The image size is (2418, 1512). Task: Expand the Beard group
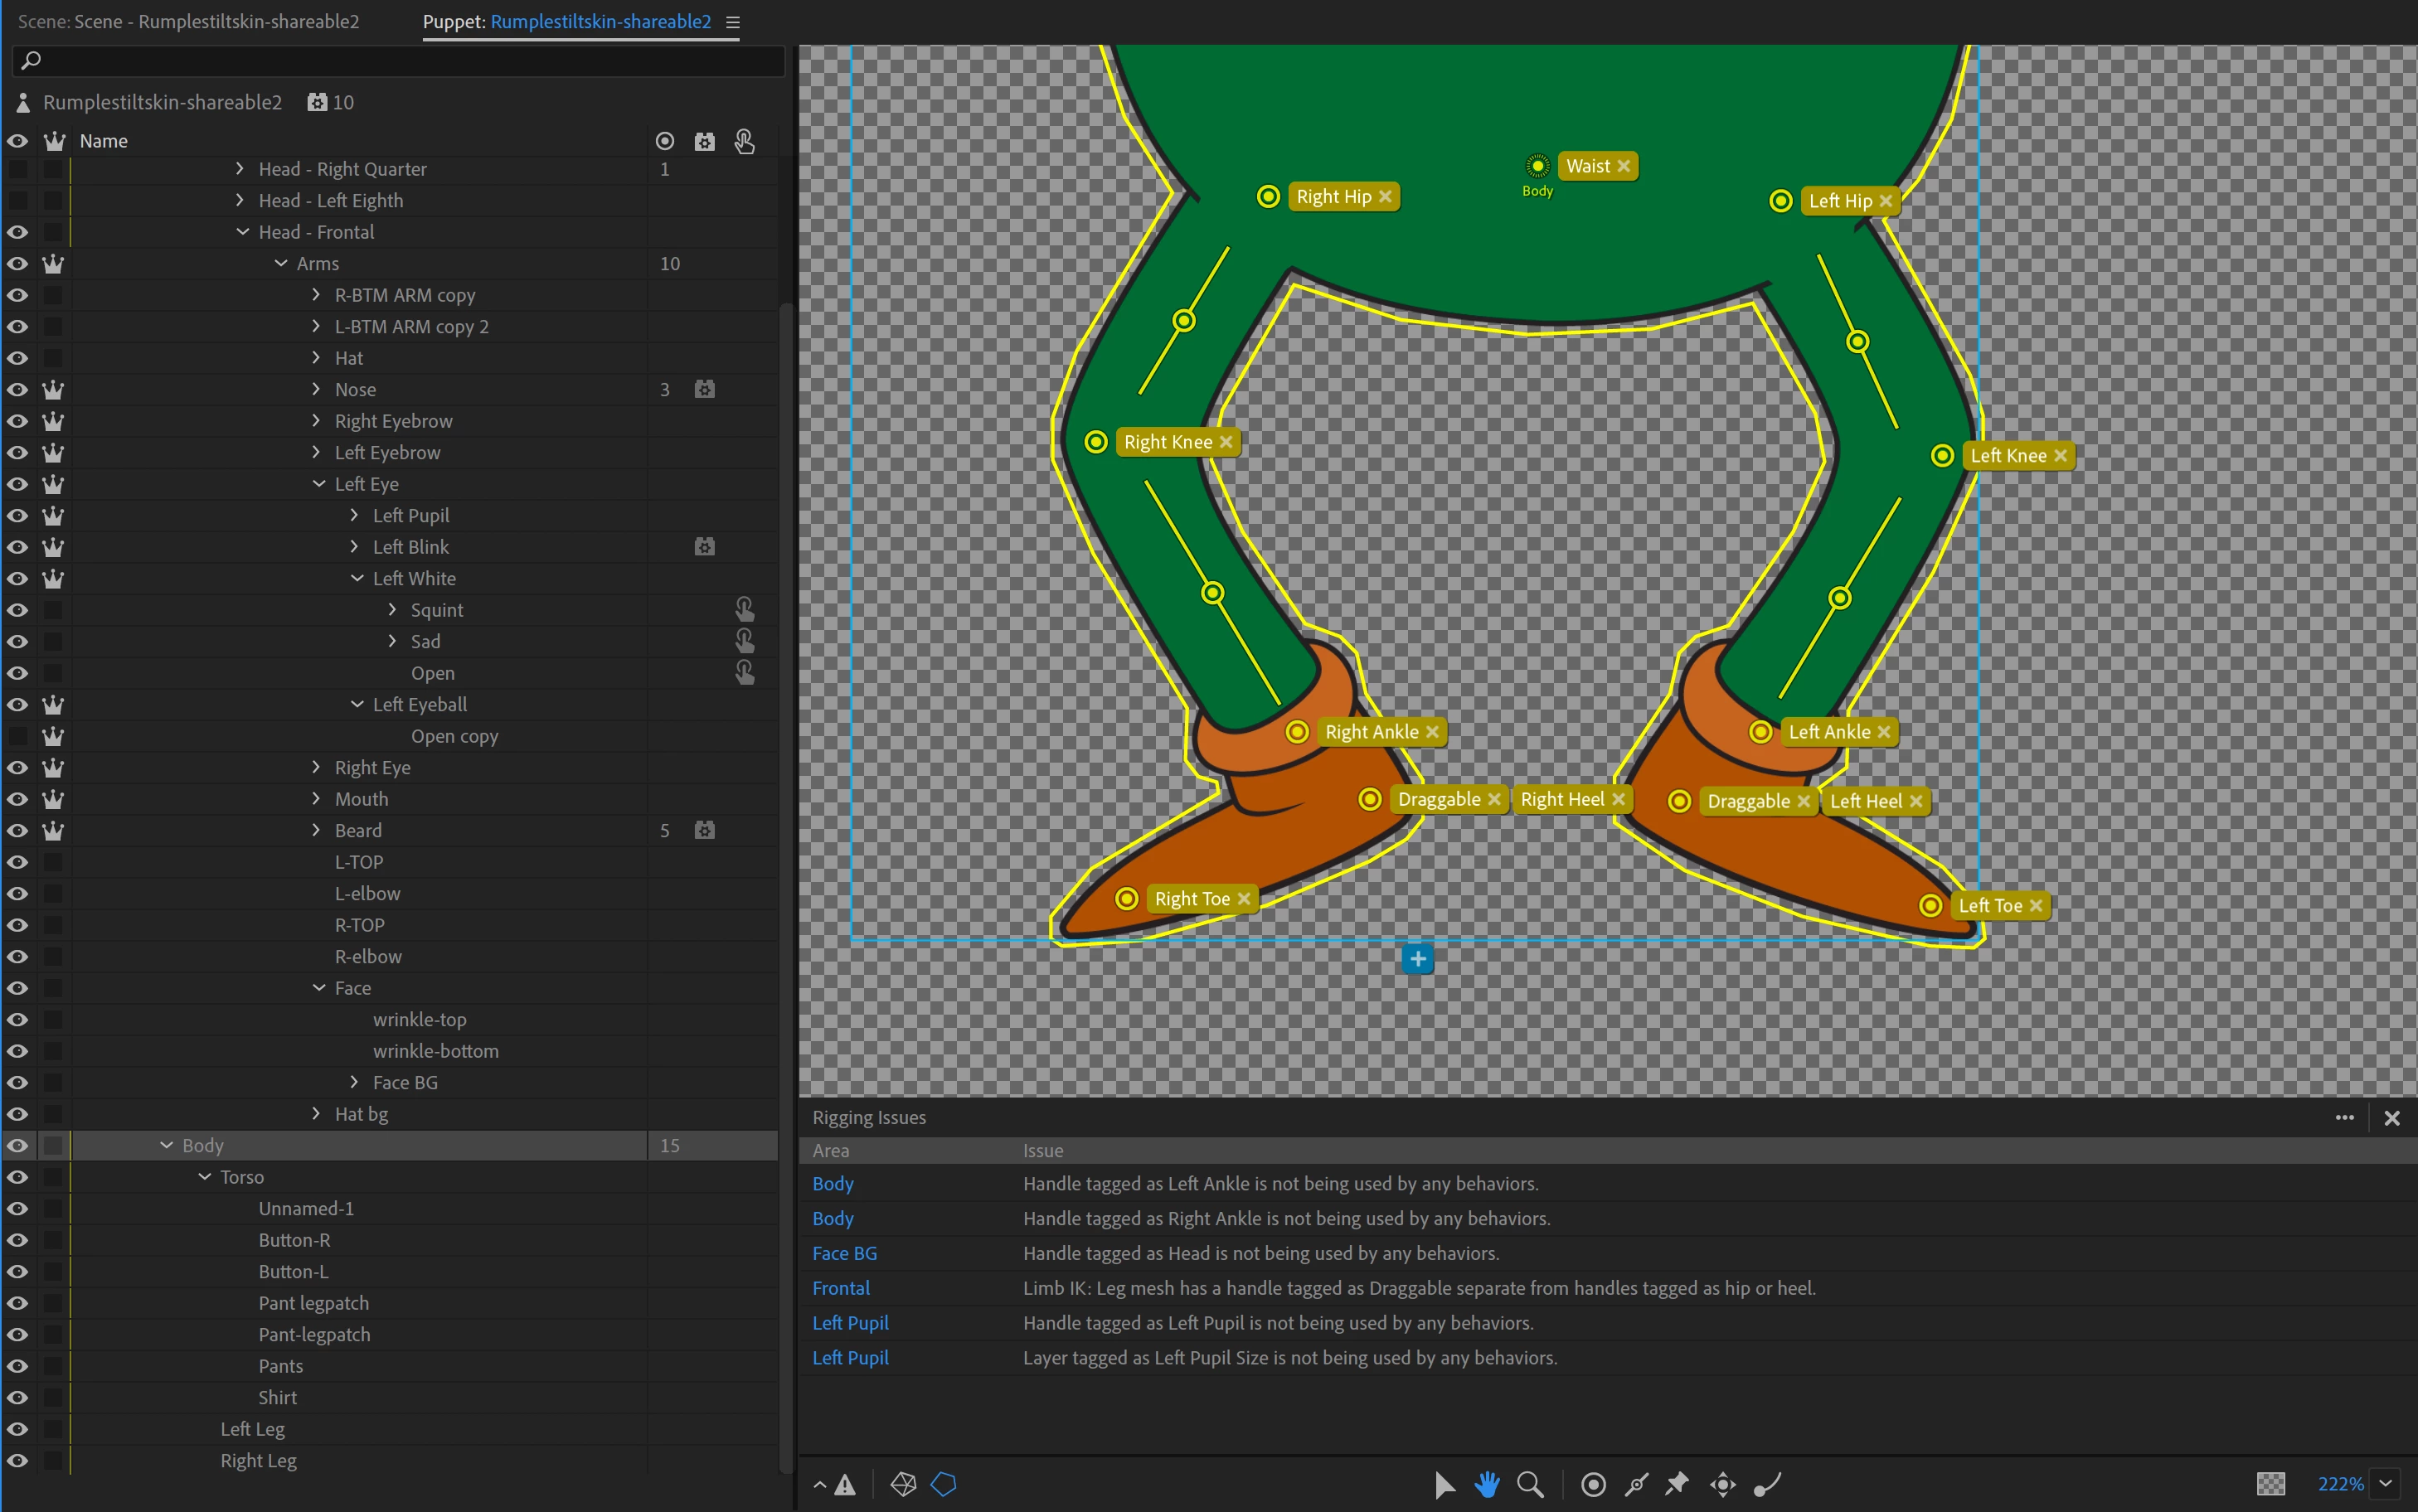pyautogui.click(x=316, y=830)
